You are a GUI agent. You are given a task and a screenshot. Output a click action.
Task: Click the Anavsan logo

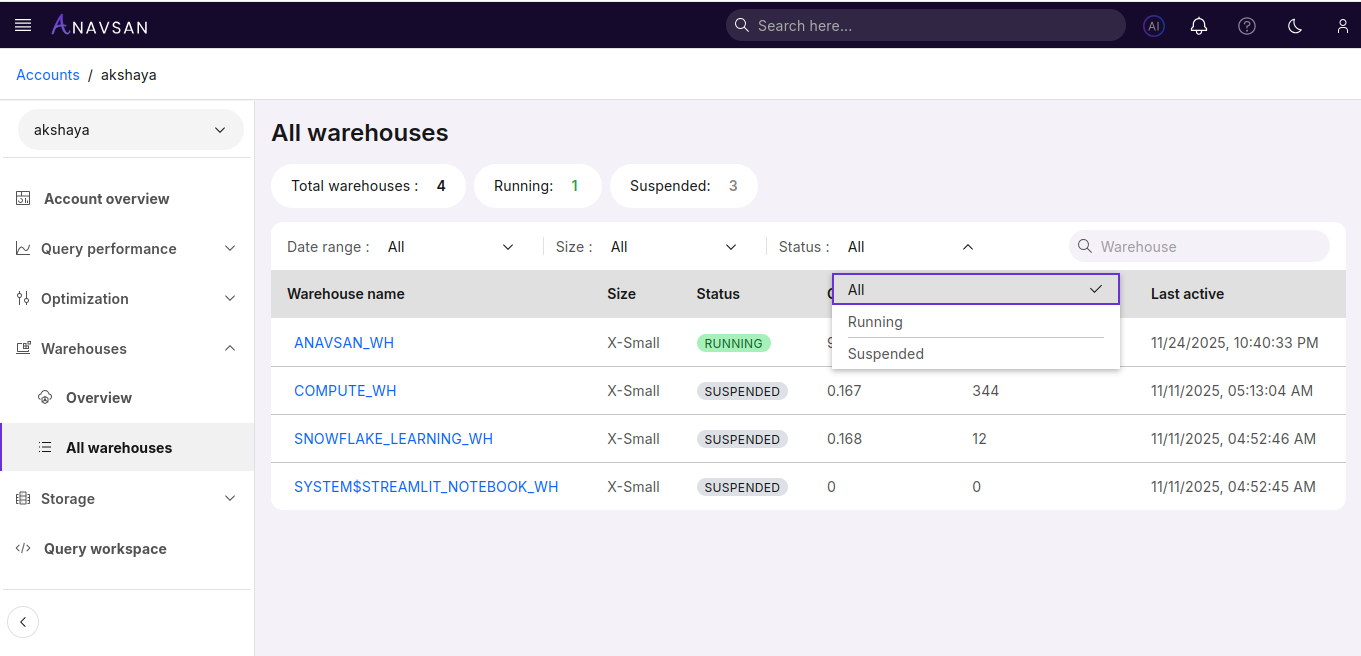(x=99, y=25)
